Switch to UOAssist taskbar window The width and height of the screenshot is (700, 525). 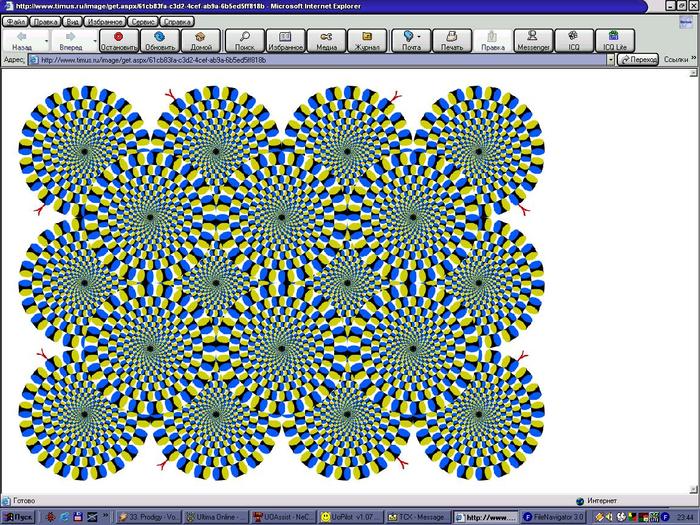pyautogui.click(x=283, y=517)
